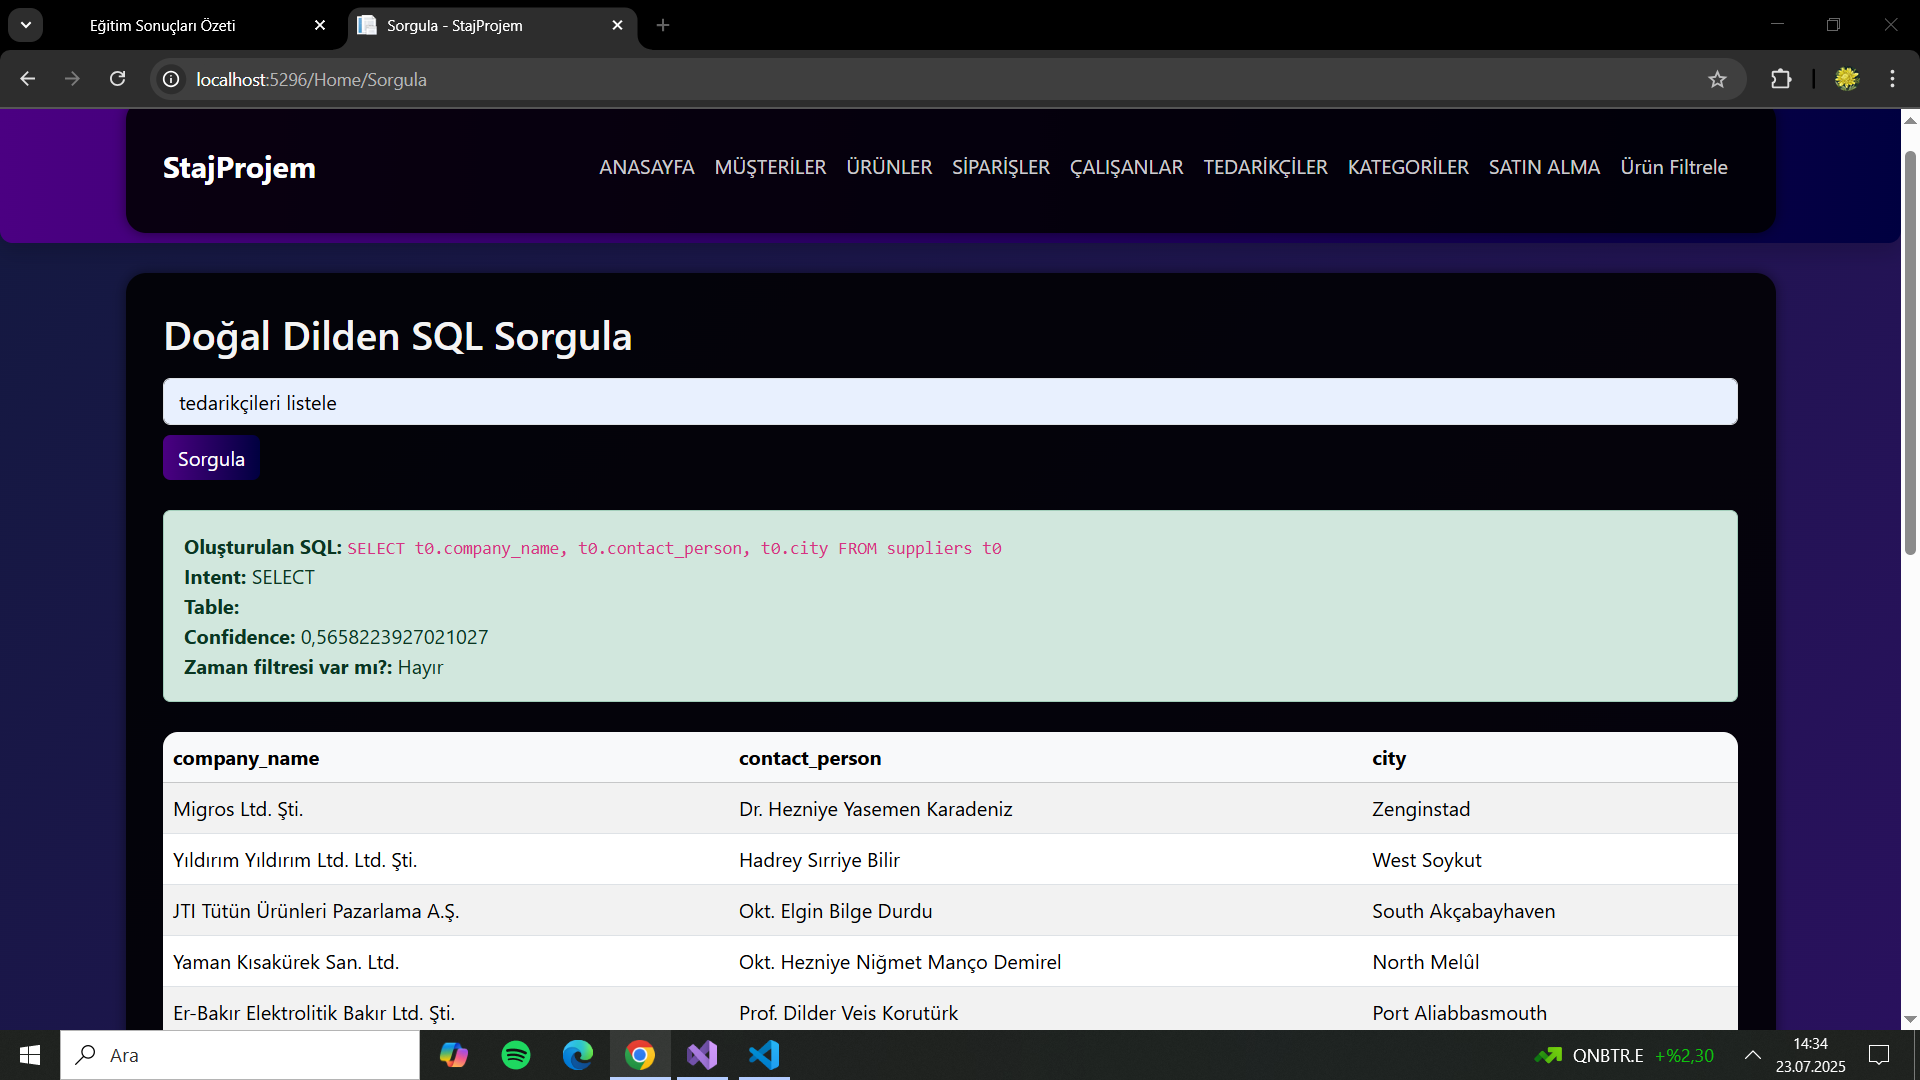Open the Ürün Filtrele link
Screen dimensions: 1920x1080
[x=1674, y=167]
